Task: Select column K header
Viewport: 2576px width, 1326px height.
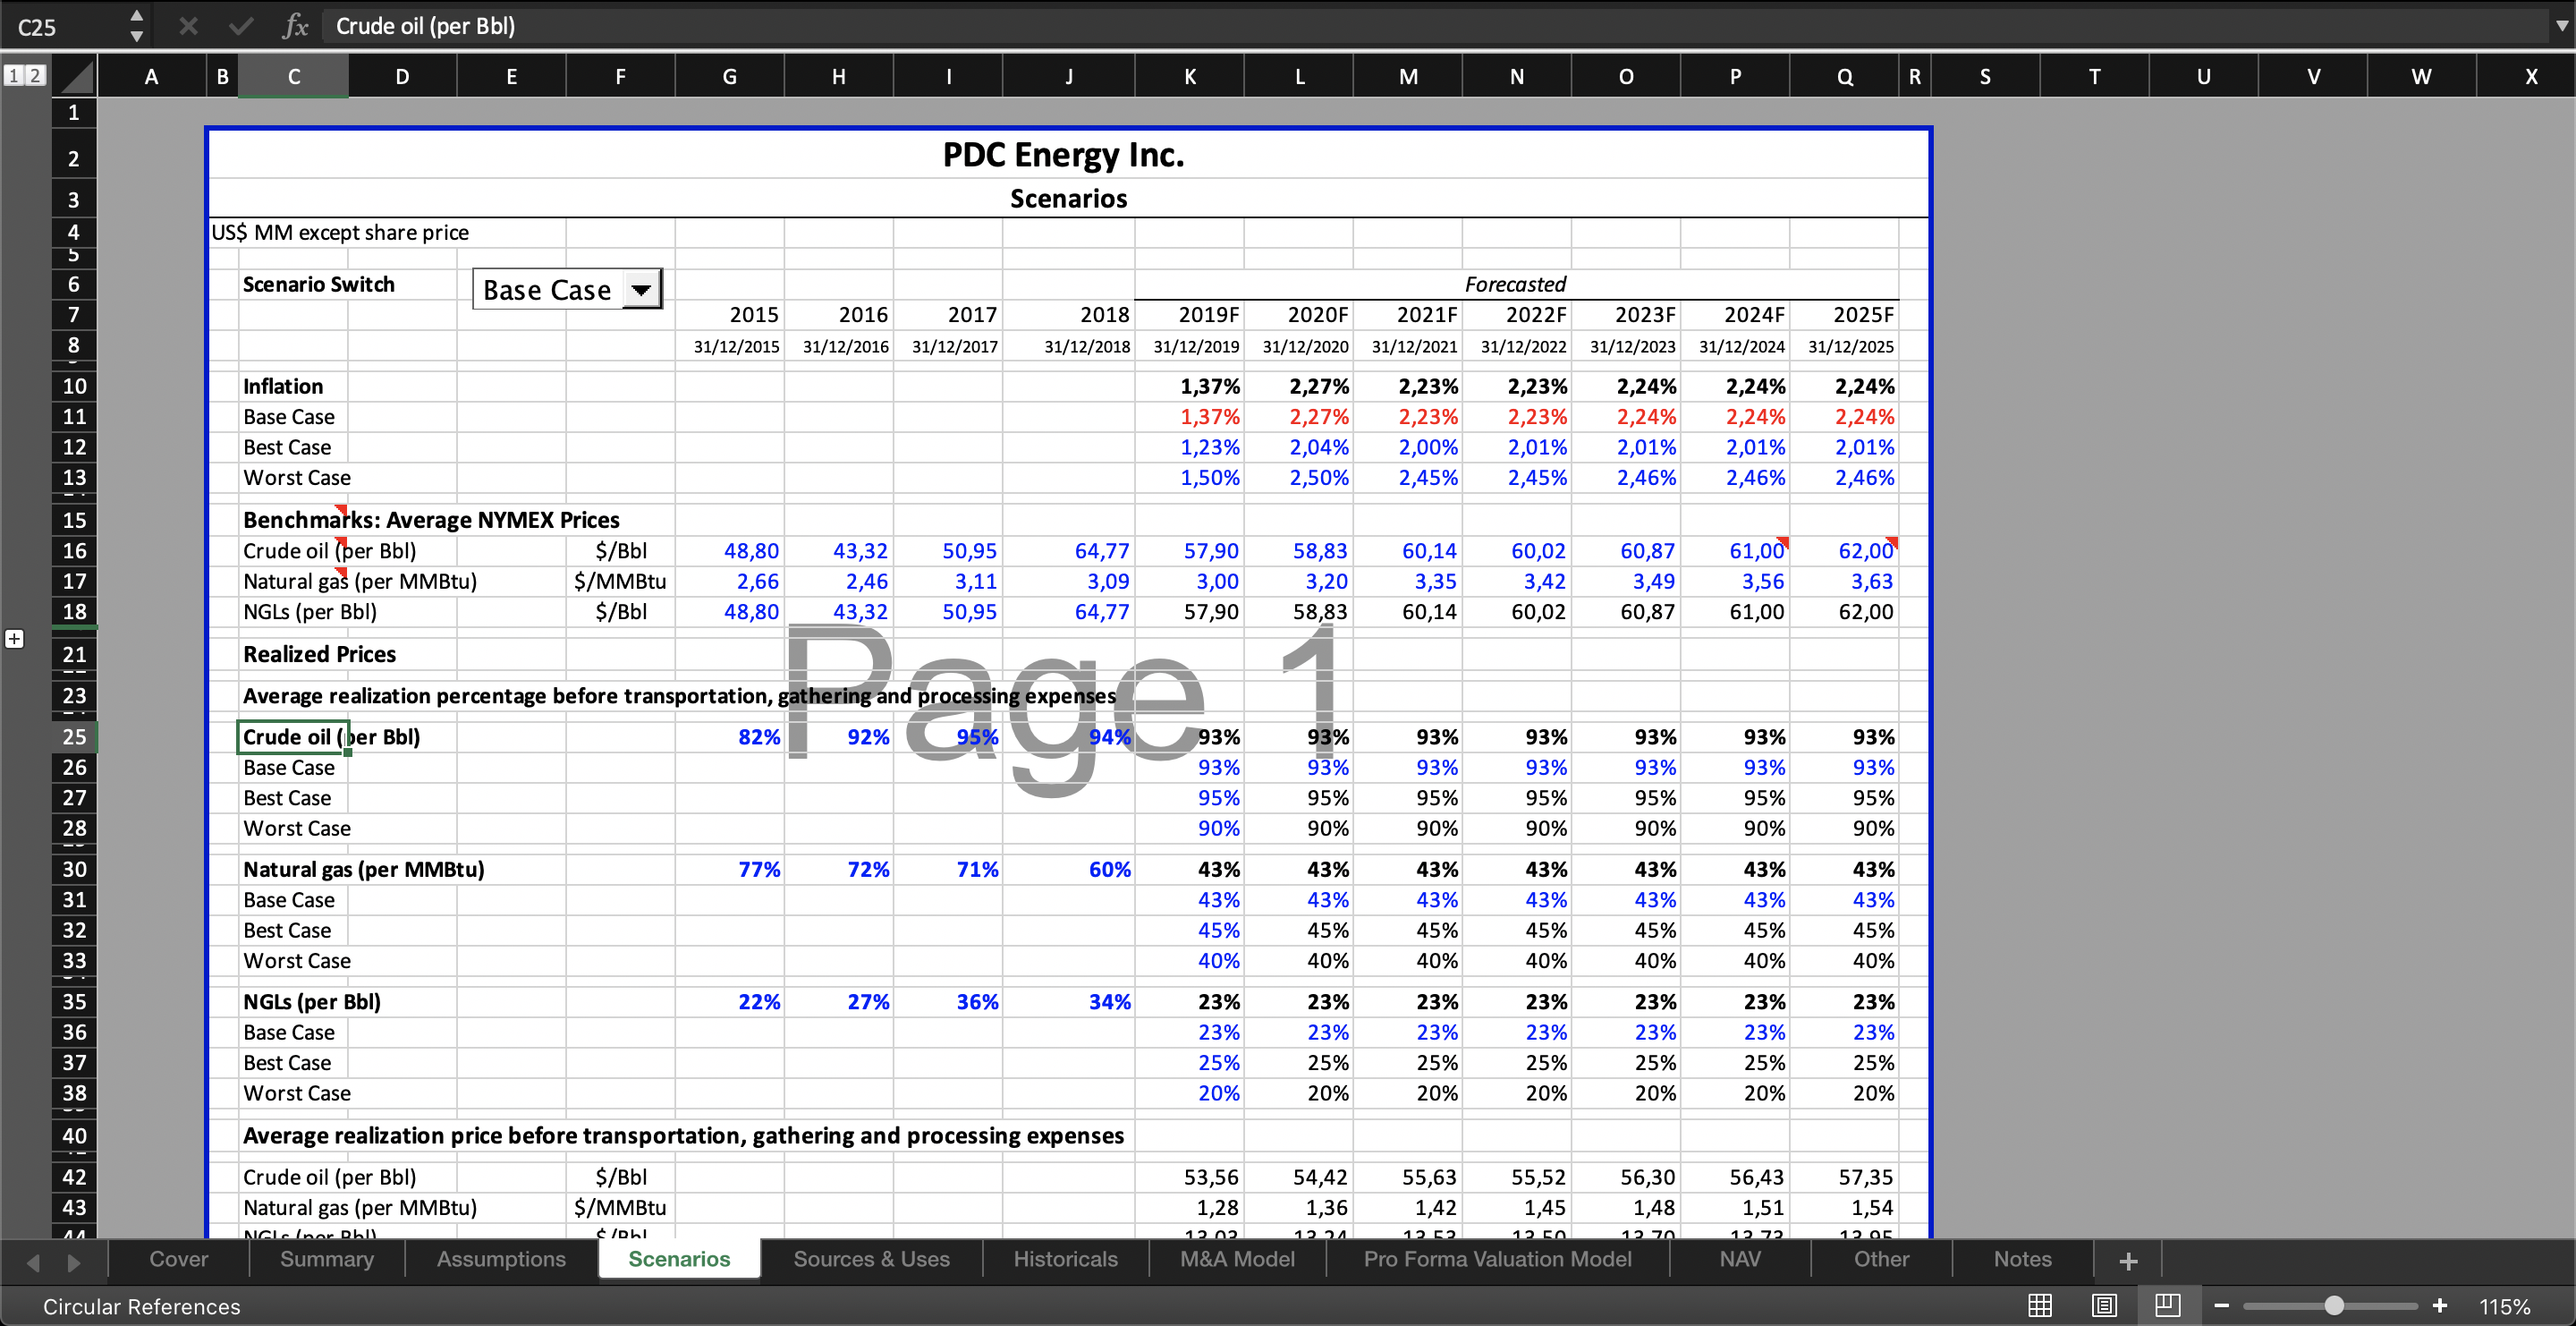Action: (1190, 76)
